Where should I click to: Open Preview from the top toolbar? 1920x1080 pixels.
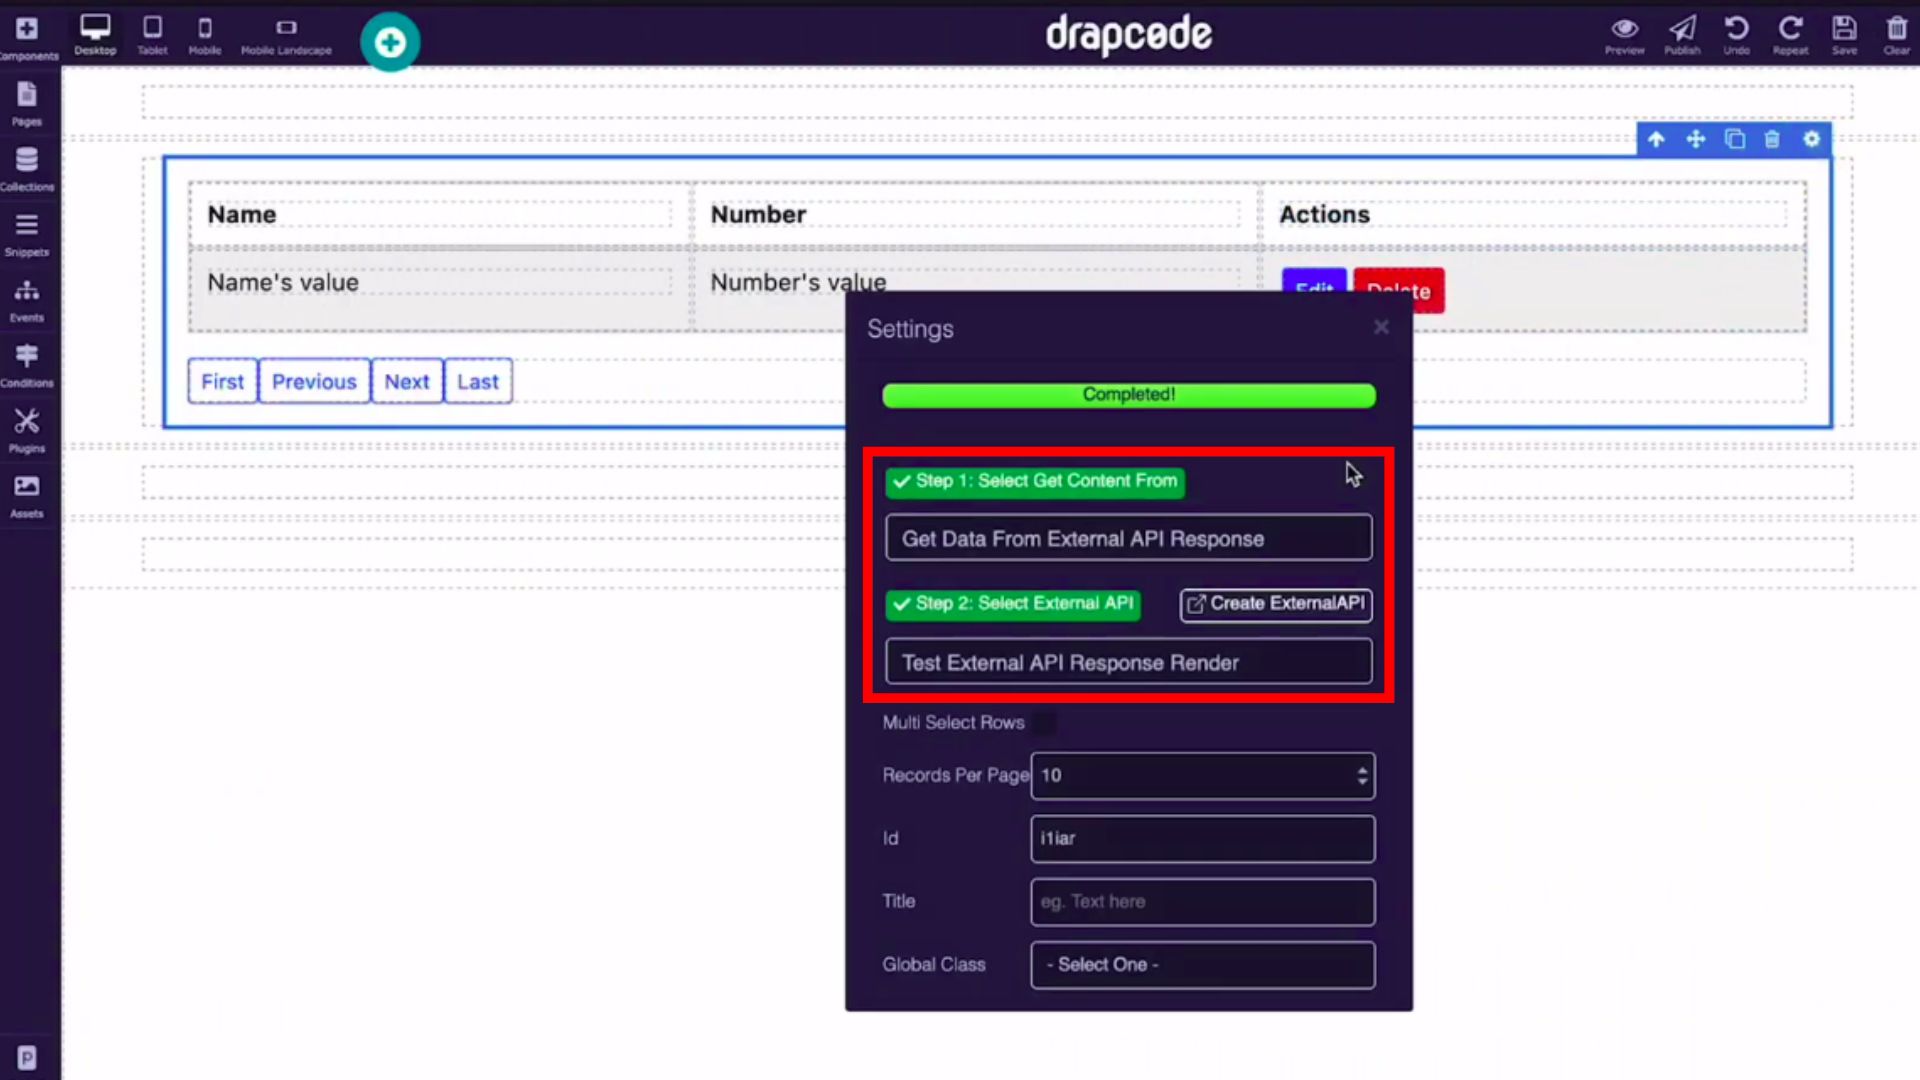1624,34
